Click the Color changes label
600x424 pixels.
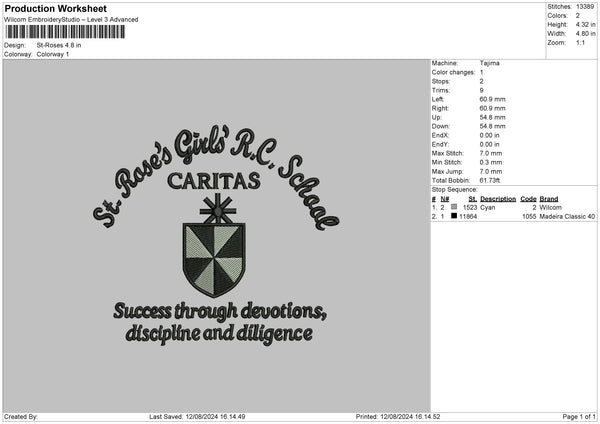pos(453,72)
